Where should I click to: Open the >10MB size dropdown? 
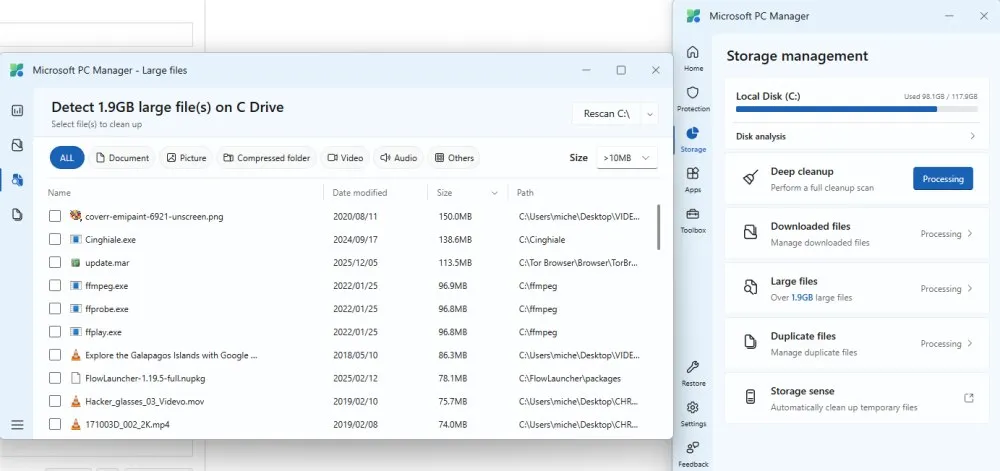coord(627,158)
